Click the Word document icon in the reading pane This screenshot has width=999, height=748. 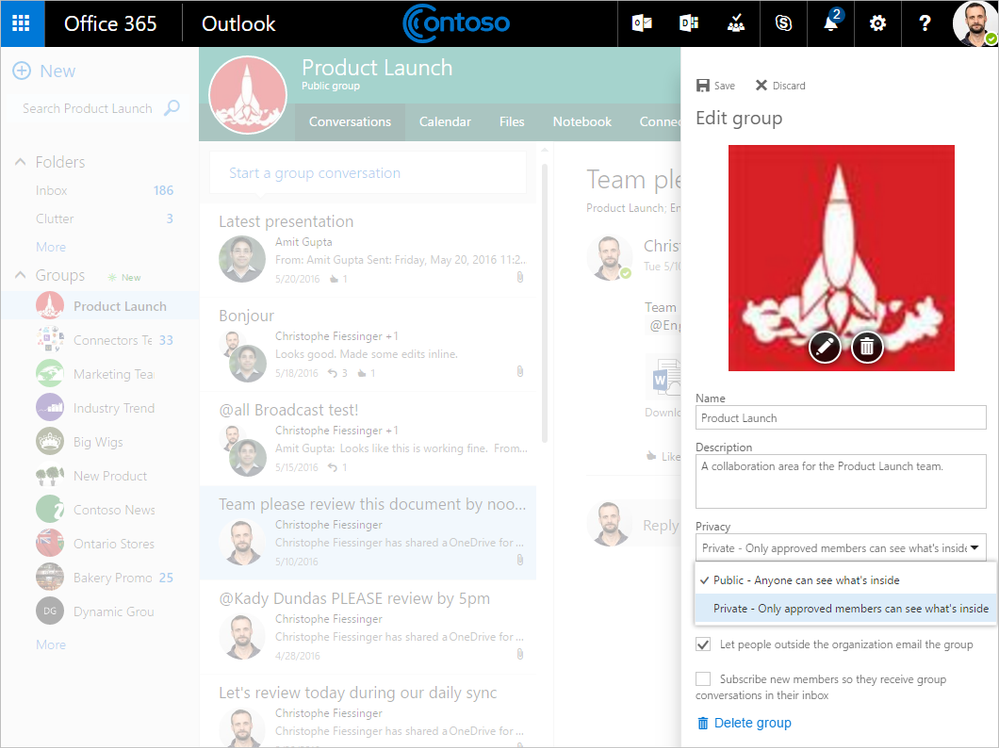tap(666, 378)
